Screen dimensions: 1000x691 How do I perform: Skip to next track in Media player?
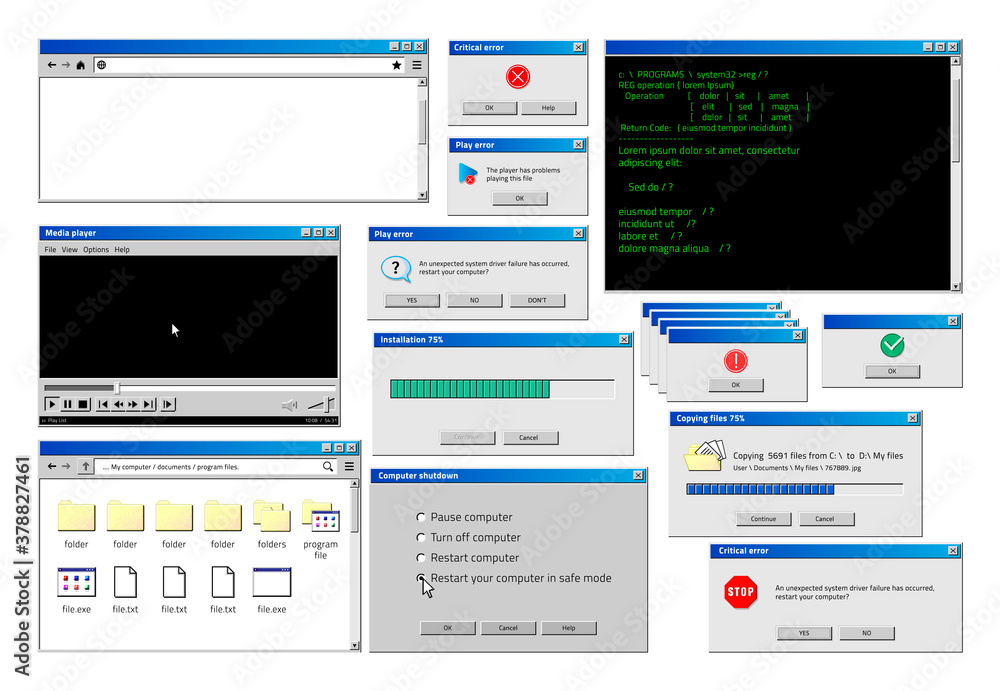(x=149, y=404)
